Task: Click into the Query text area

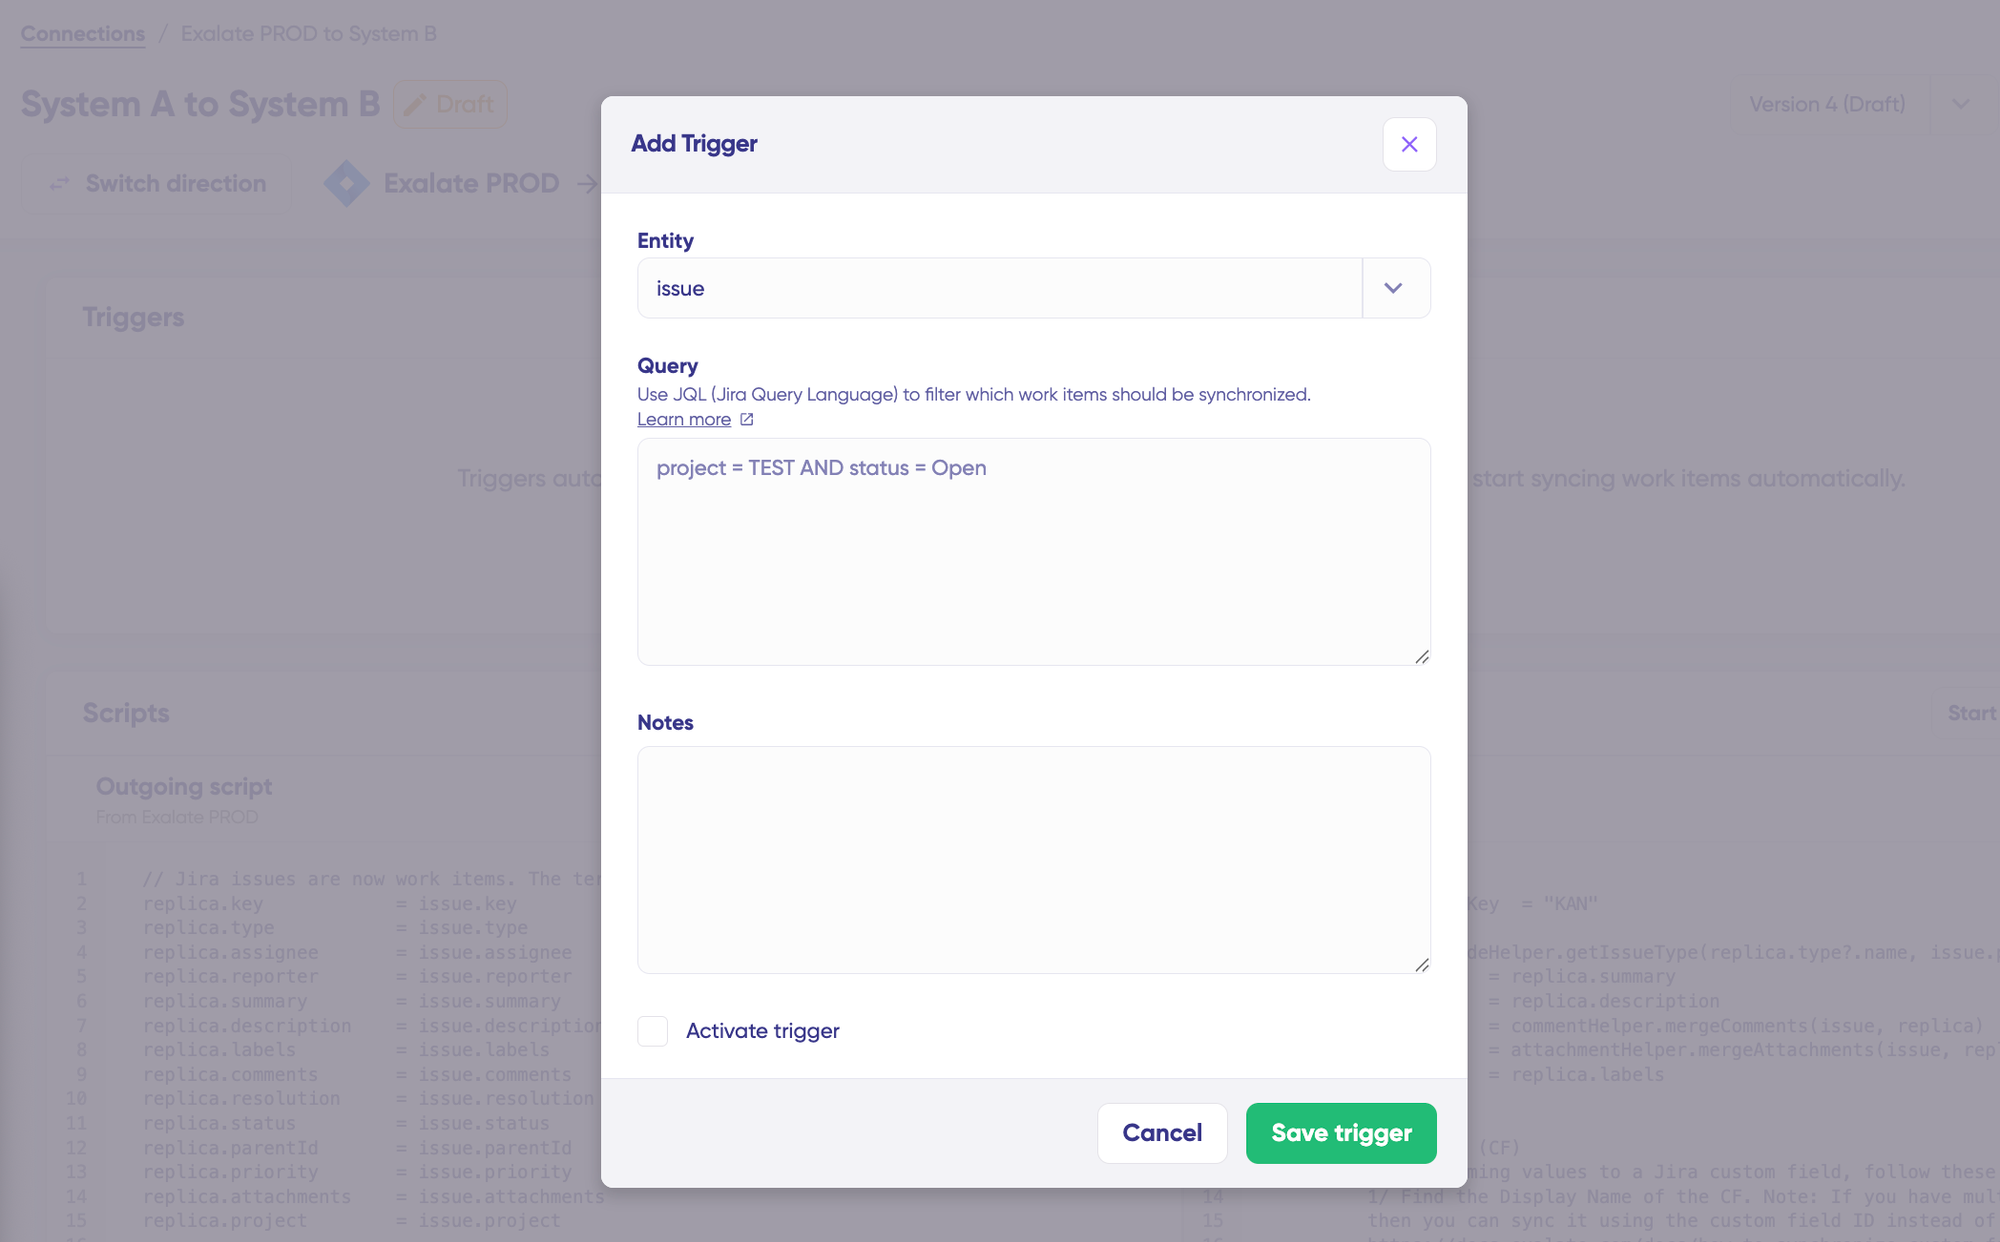Action: pyautogui.click(x=1034, y=552)
